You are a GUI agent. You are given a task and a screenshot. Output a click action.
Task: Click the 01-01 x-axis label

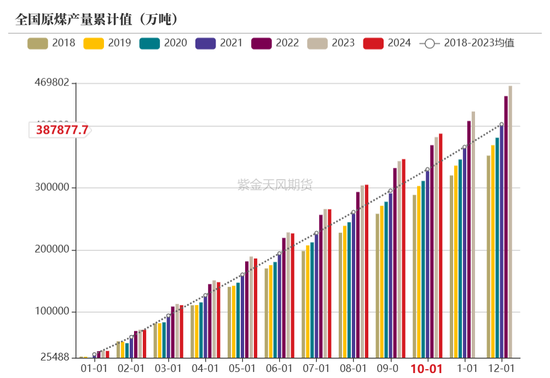pos(94,369)
